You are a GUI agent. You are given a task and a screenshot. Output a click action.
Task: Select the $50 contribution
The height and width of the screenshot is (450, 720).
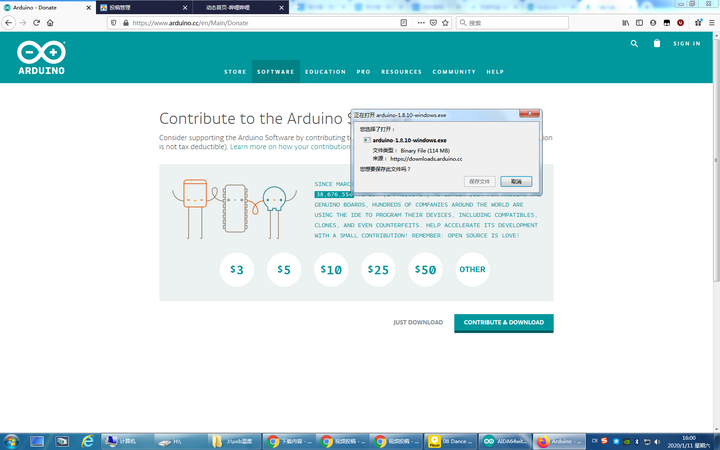click(425, 270)
